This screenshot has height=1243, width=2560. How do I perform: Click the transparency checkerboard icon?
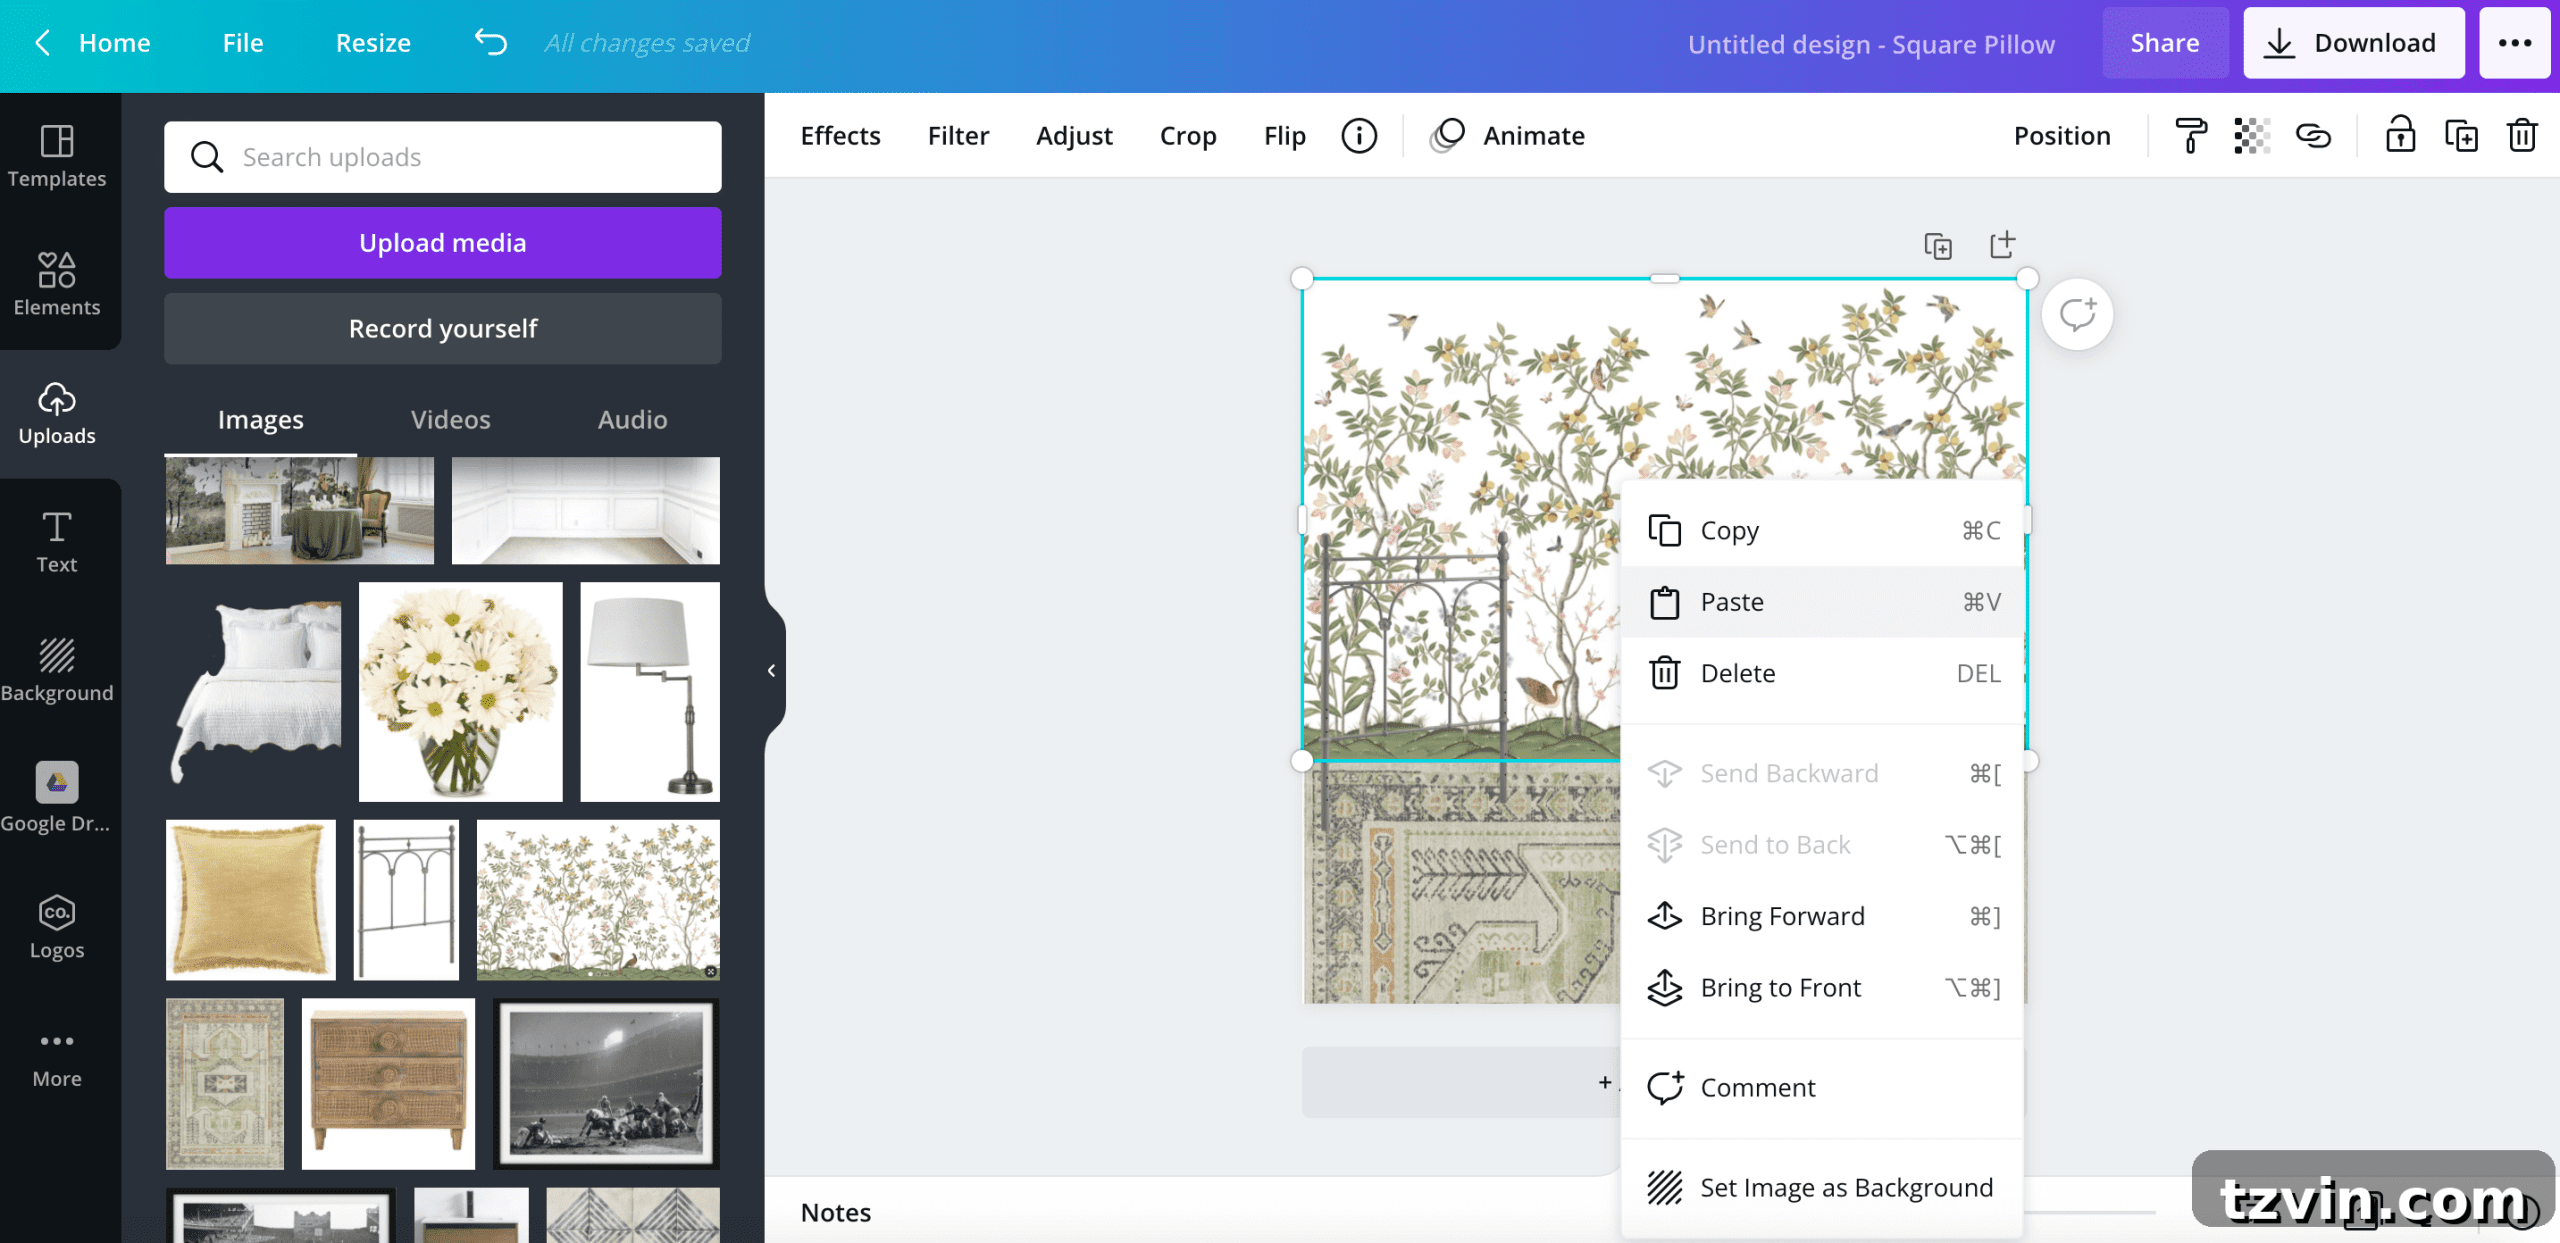click(x=2251, y=135)
